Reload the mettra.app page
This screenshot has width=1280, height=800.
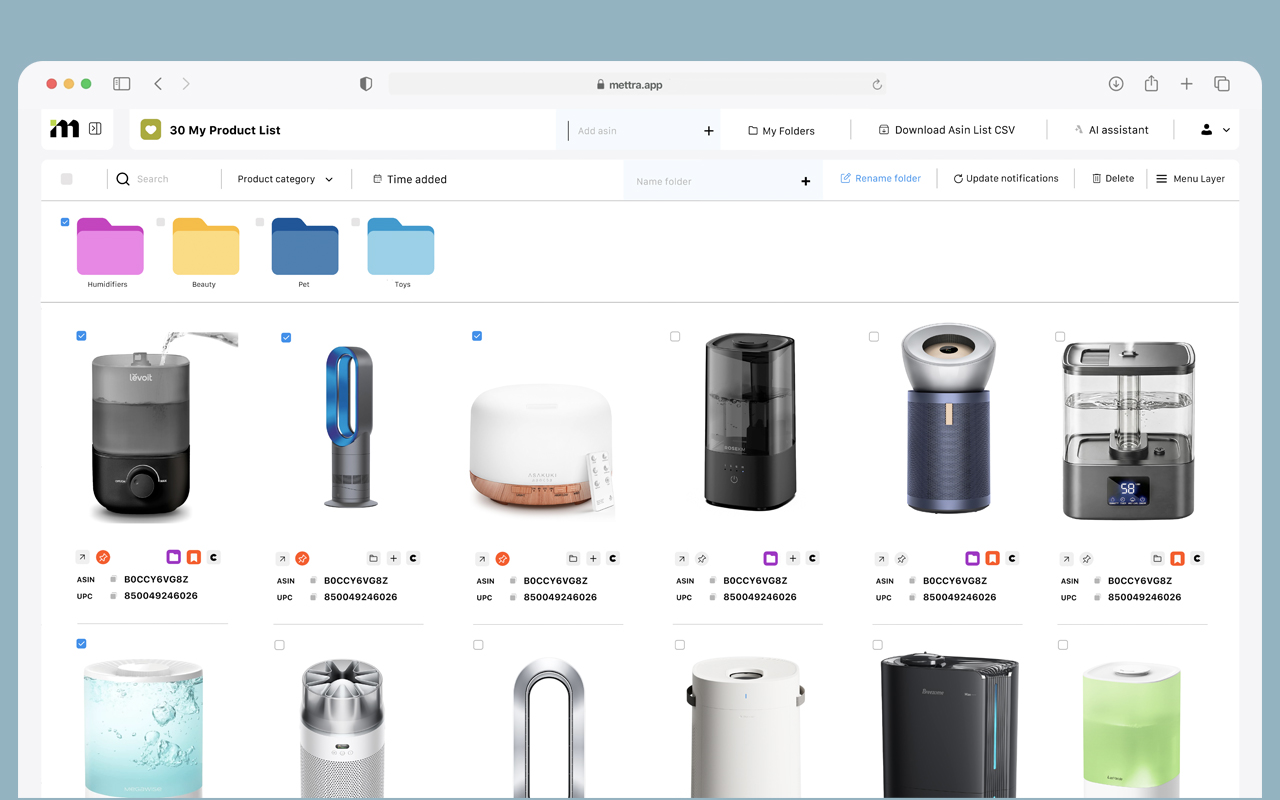(x=877, y=85)
